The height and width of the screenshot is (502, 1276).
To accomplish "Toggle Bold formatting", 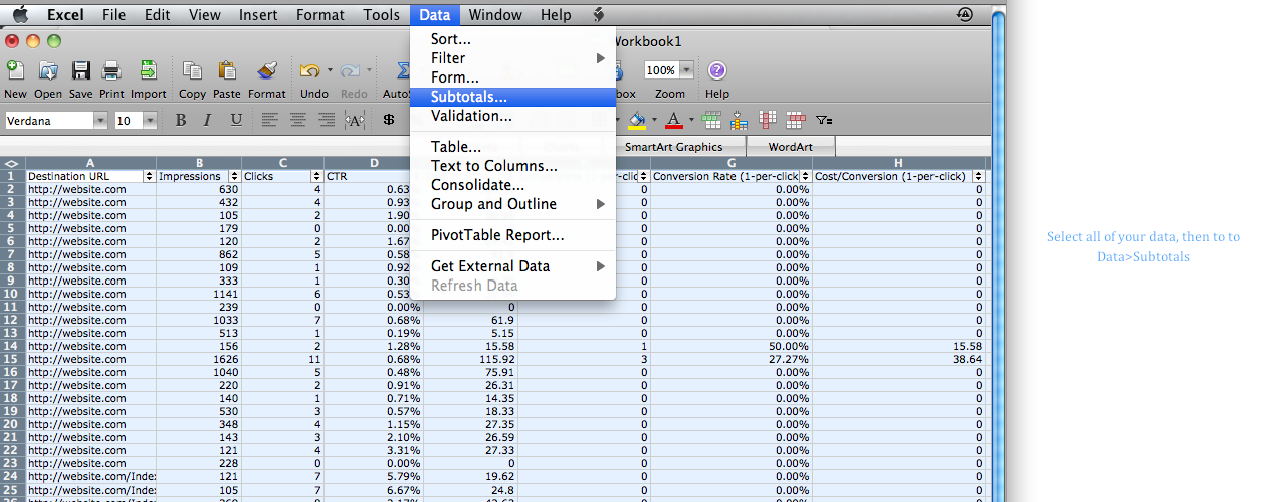I will (x=181, y=120).
